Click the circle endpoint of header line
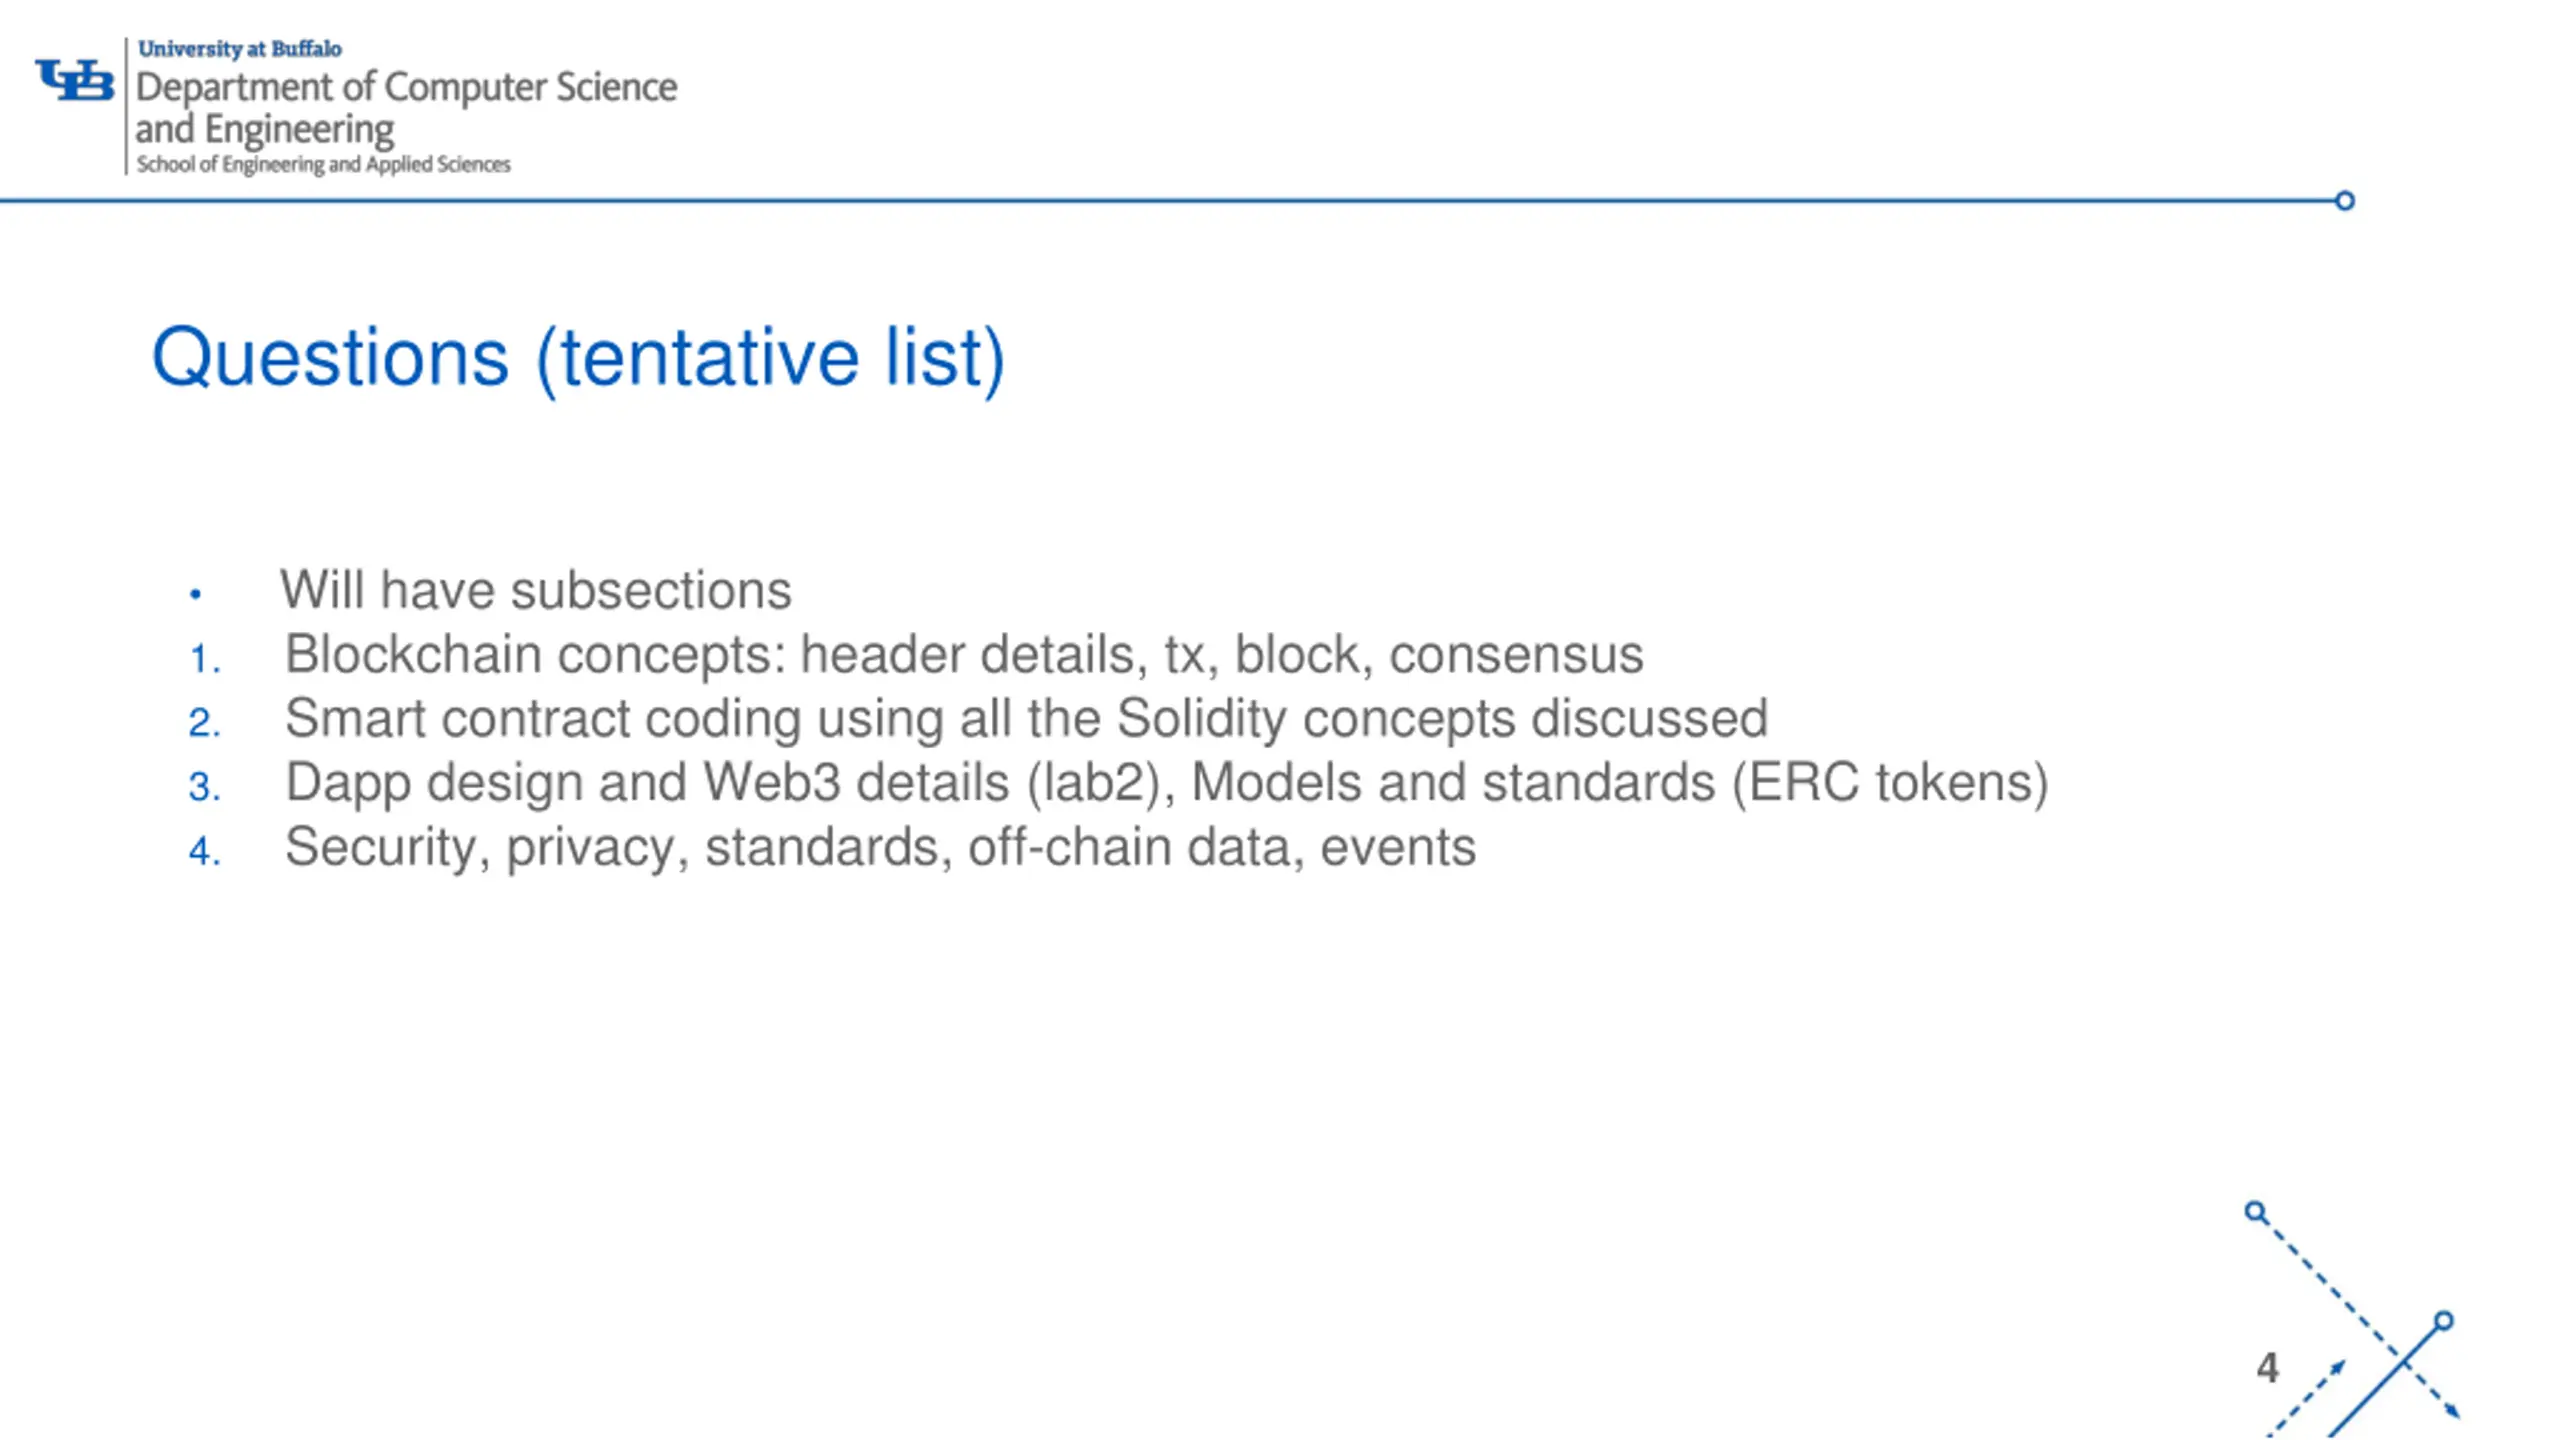 (2344, 201)
